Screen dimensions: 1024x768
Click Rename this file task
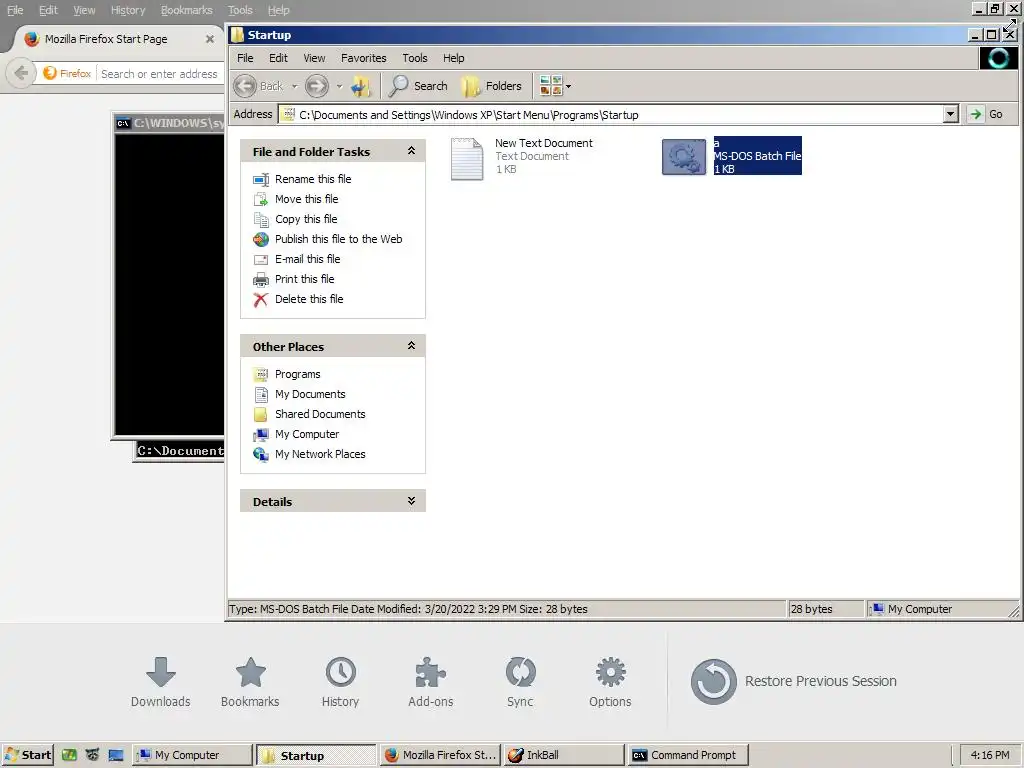click(x=313, y=179)
